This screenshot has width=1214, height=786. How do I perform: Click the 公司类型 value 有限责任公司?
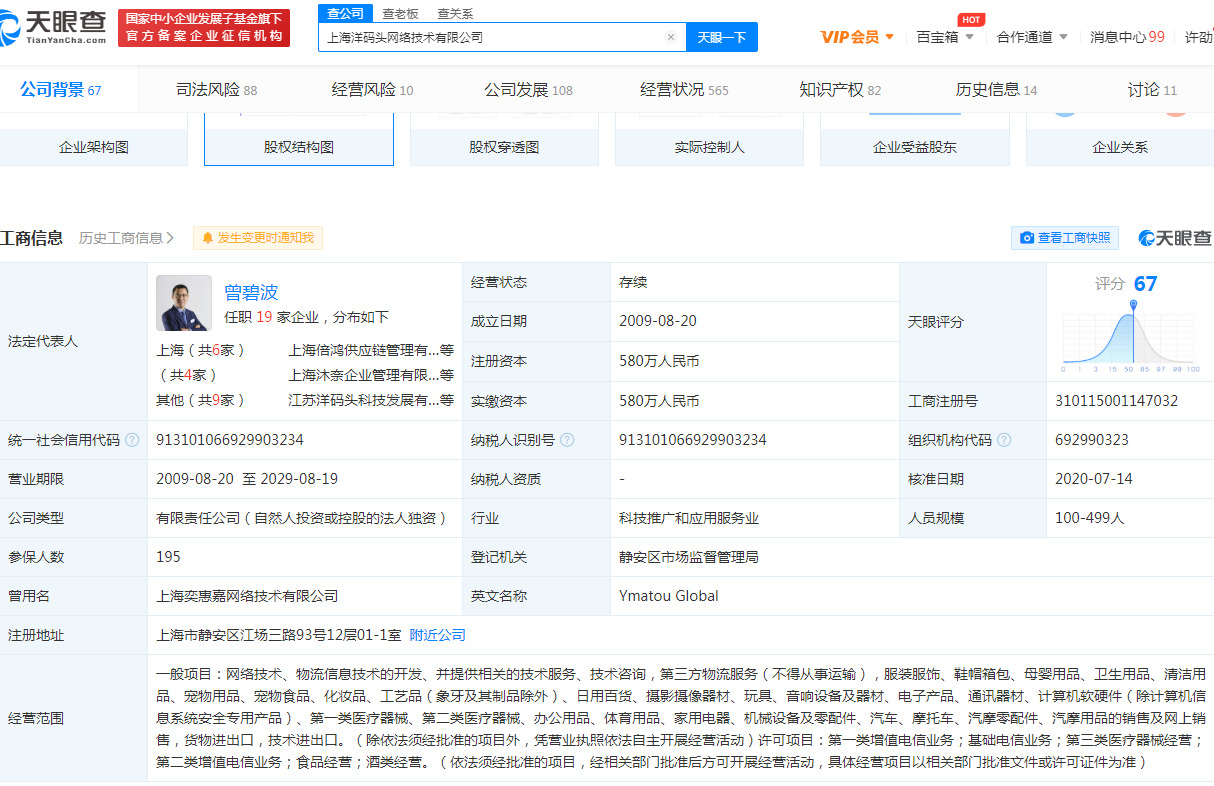[301, 518]
